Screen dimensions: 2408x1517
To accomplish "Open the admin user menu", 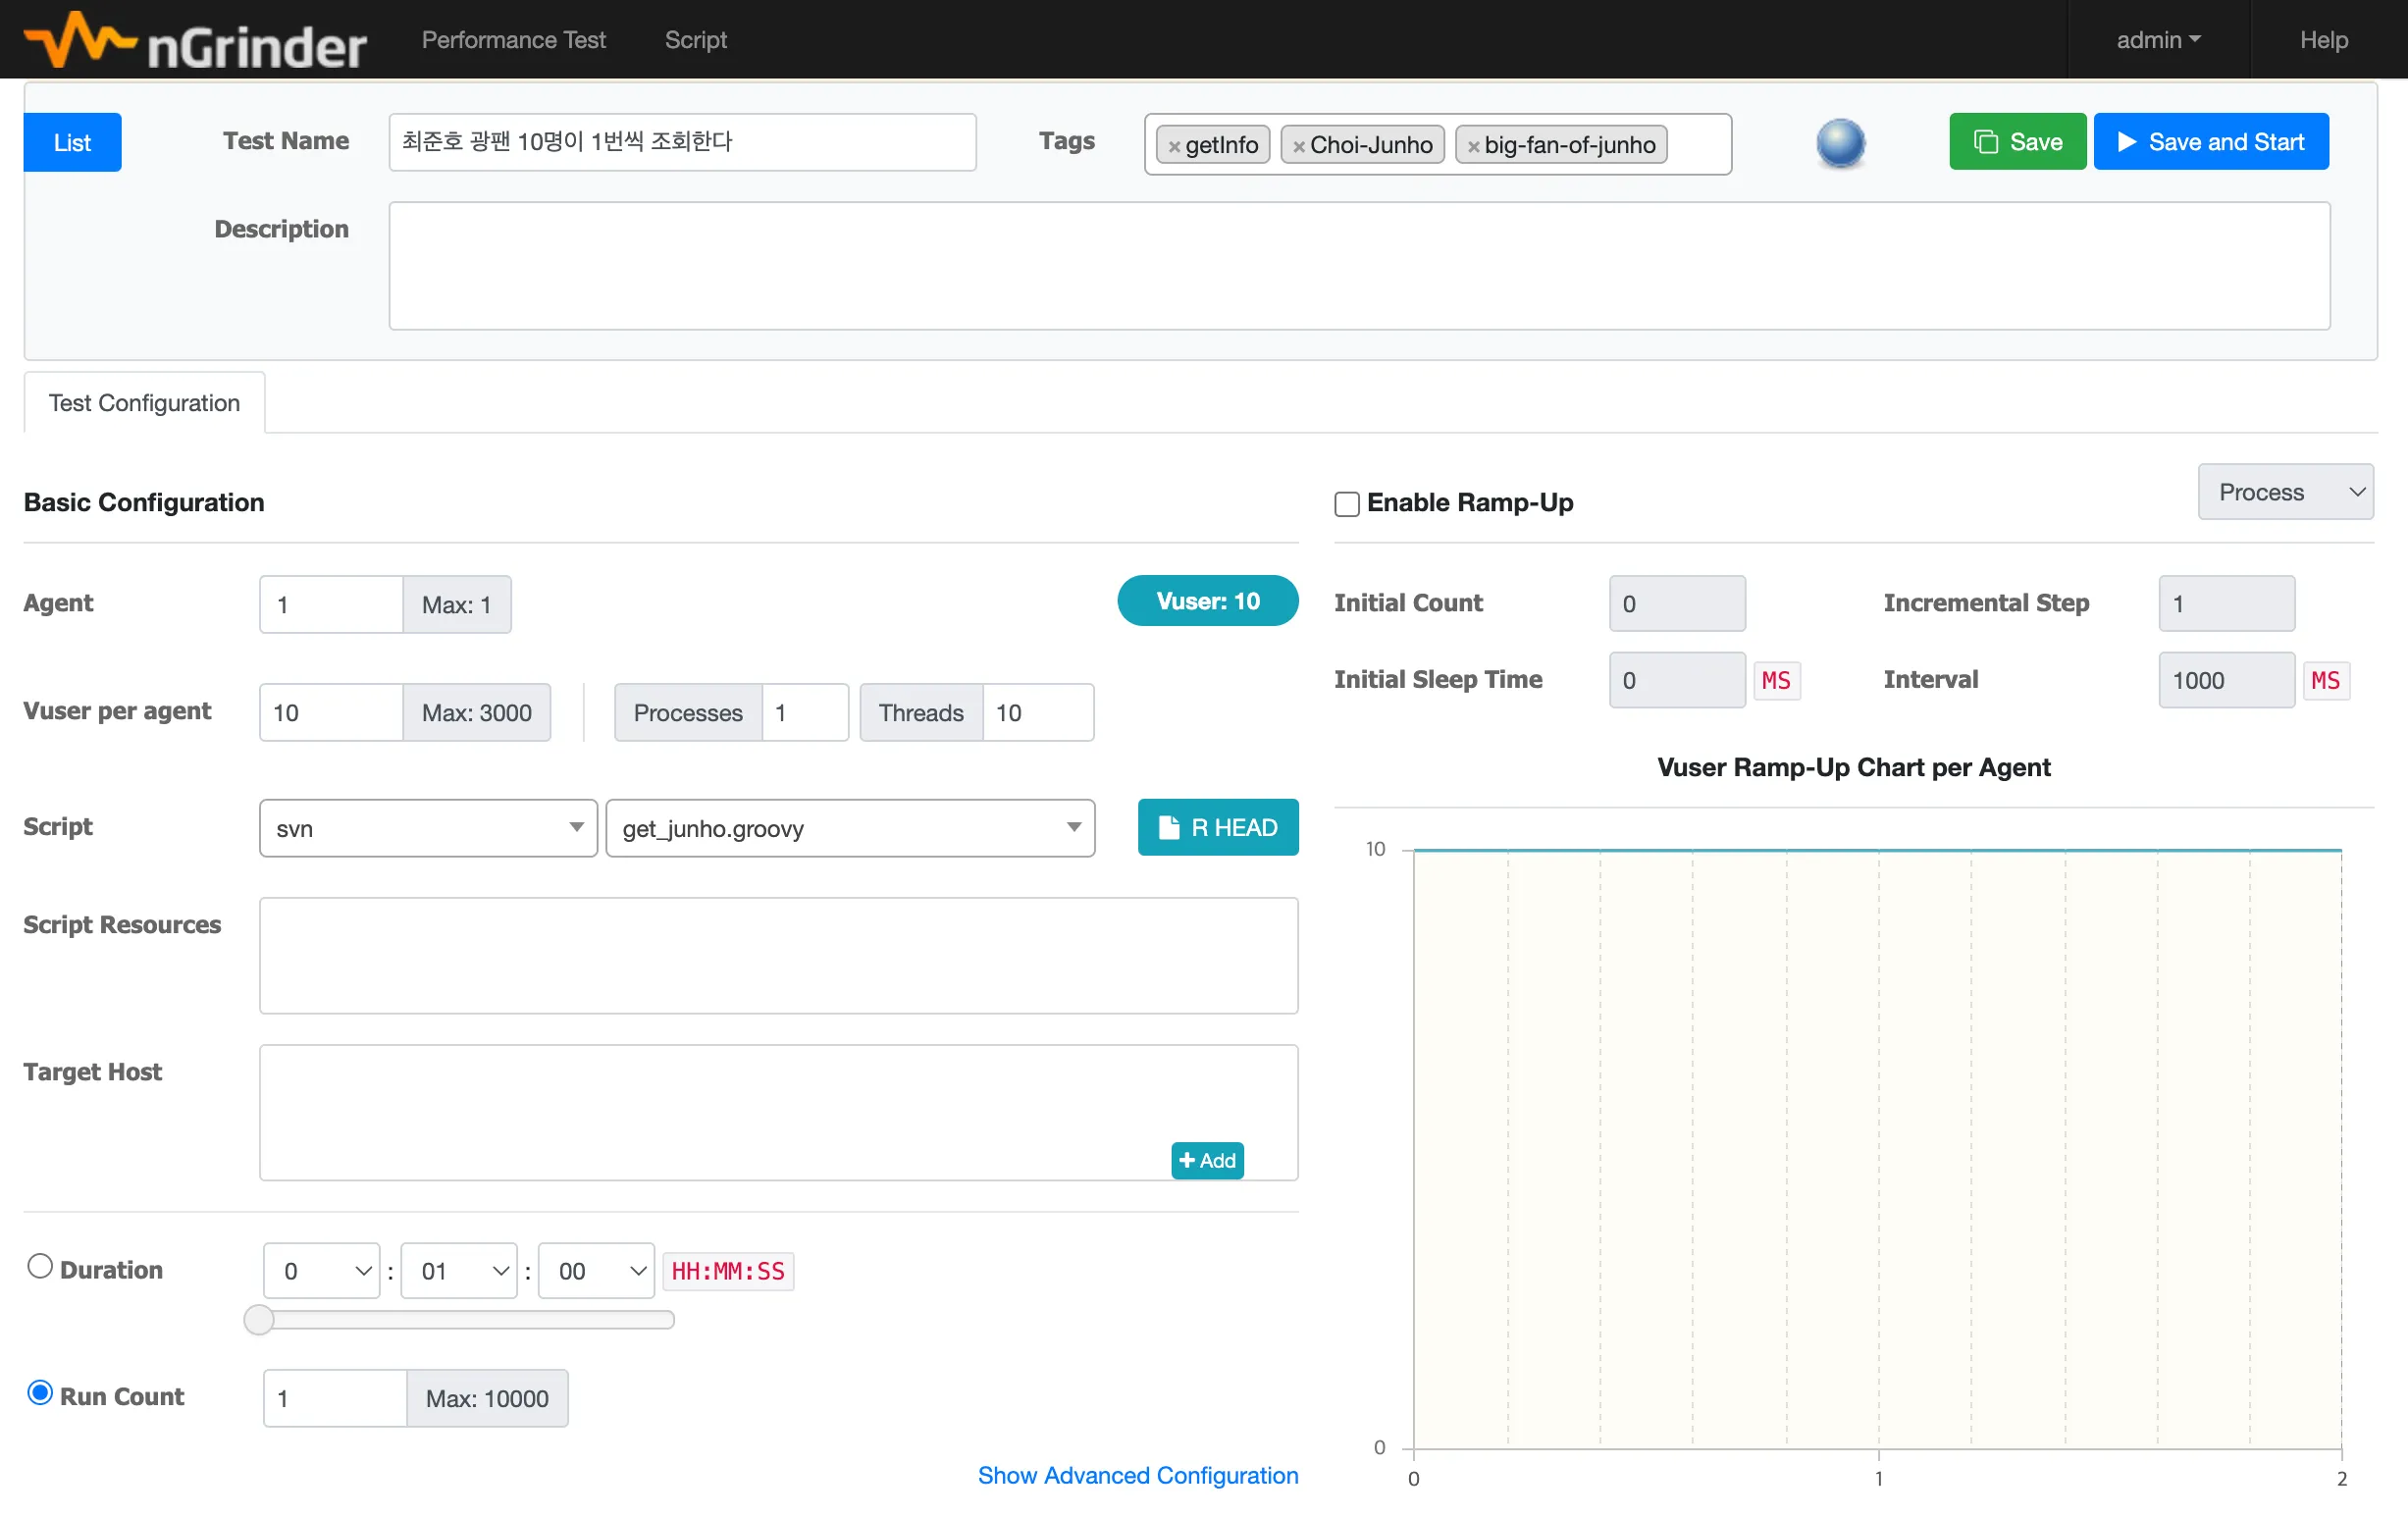I will (2157, 40).
